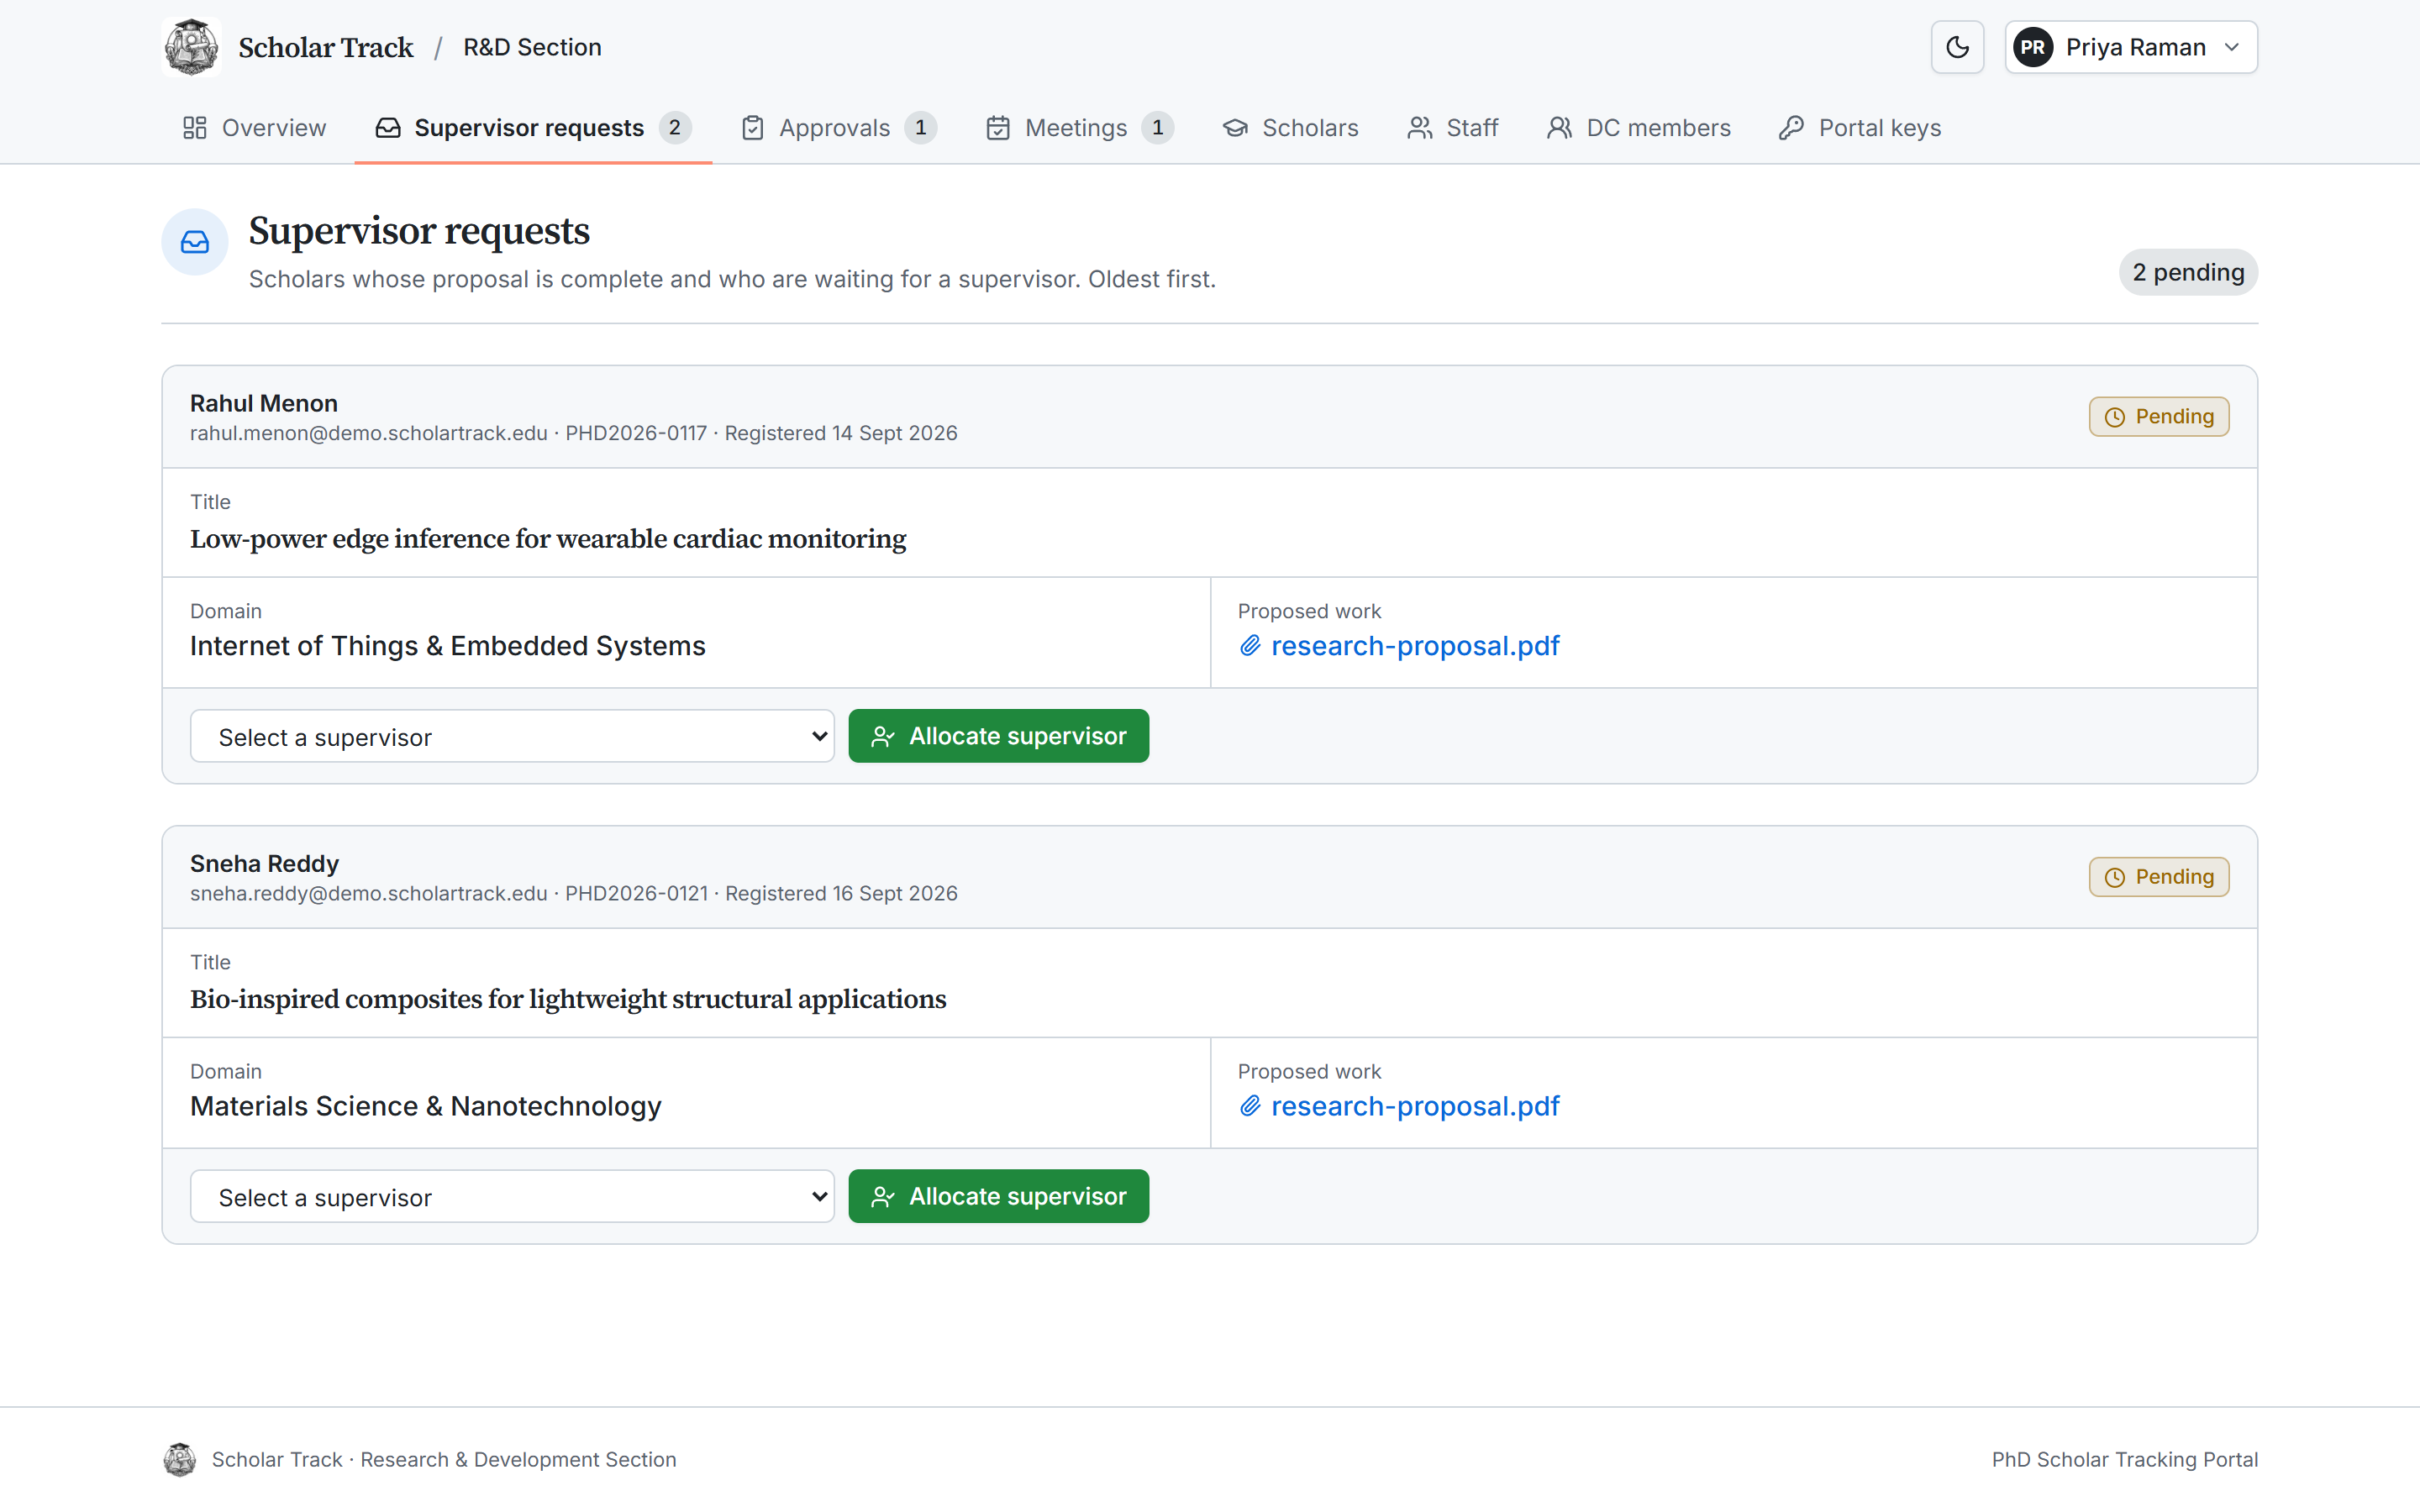Expand supervisor dropdown for Rahul Menon
The image size is (2420, 1512).
point(512,736)
